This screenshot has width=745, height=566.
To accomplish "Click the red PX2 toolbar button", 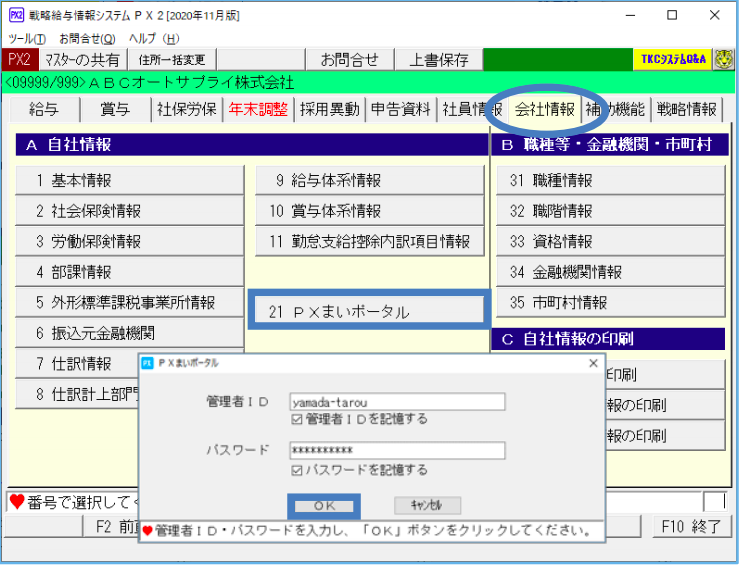I will 20,60.
